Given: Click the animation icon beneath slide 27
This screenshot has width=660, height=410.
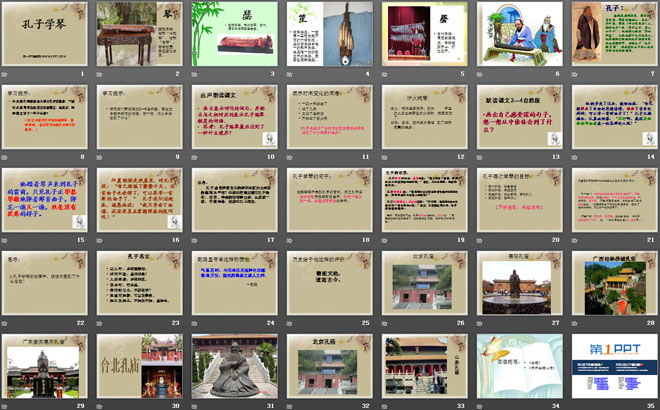Looking at the screenshot, I should [x=480, y=323].
